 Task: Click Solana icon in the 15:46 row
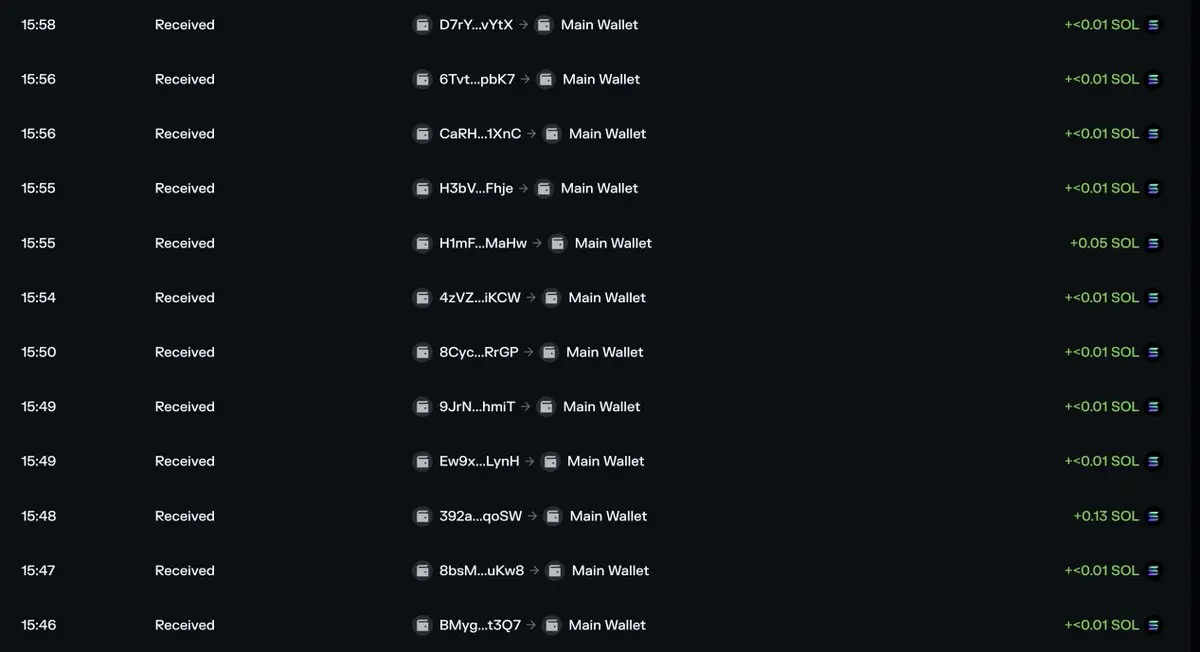pyautogui.click(x=1153, y=625)
